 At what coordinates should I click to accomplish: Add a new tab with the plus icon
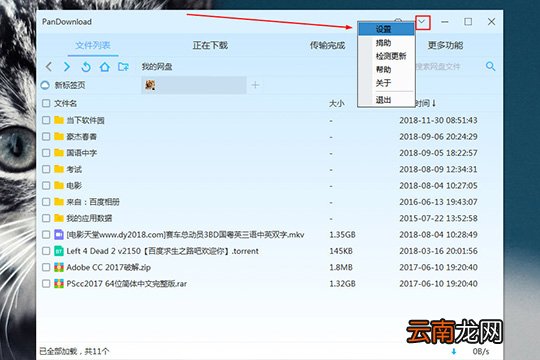tap(255, 85)
